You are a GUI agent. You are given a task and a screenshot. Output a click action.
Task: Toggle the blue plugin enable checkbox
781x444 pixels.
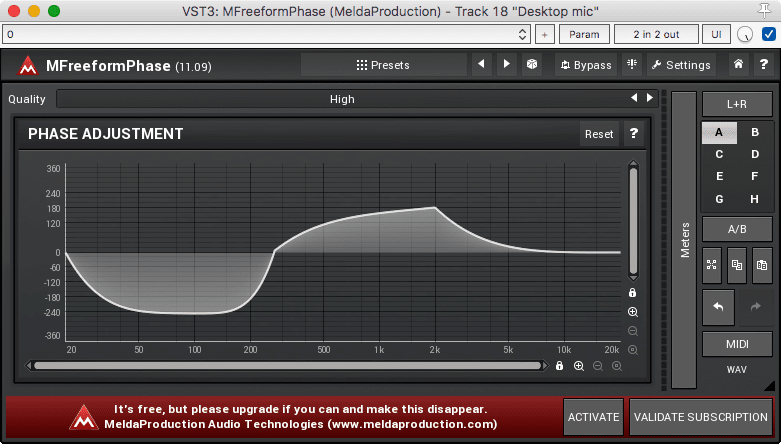[768, 34]
